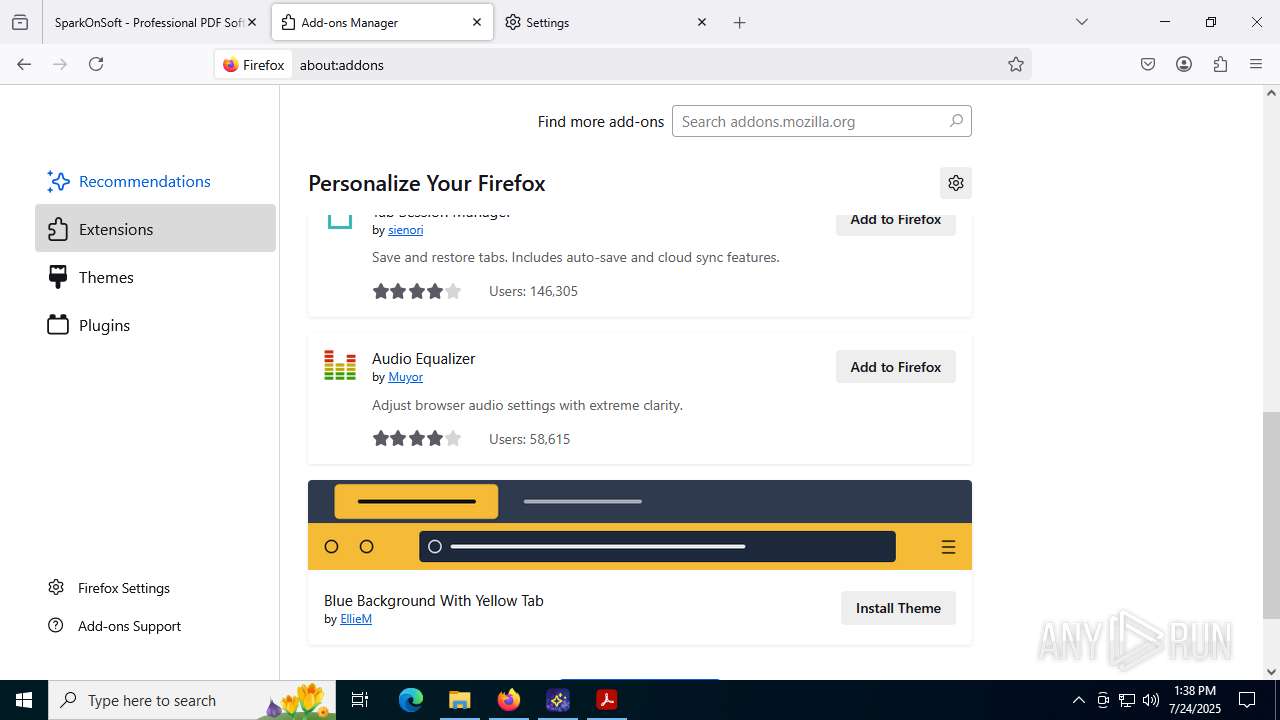Click the yellow theme preview image
Viewport: 1280px width, 720px height.
(640, 525)
